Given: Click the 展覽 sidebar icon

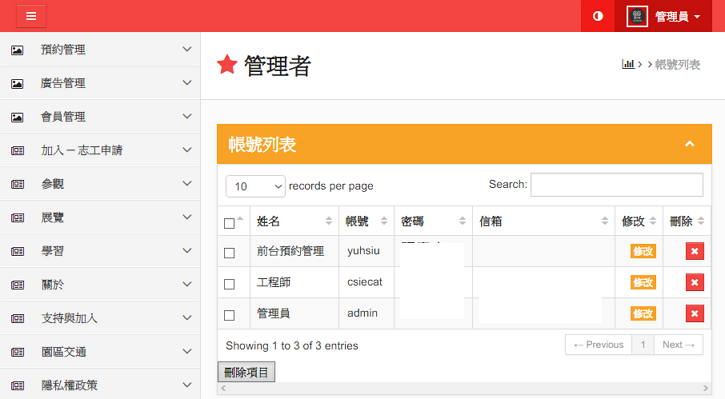Looking at the screenshot, I should click(17, 218).
